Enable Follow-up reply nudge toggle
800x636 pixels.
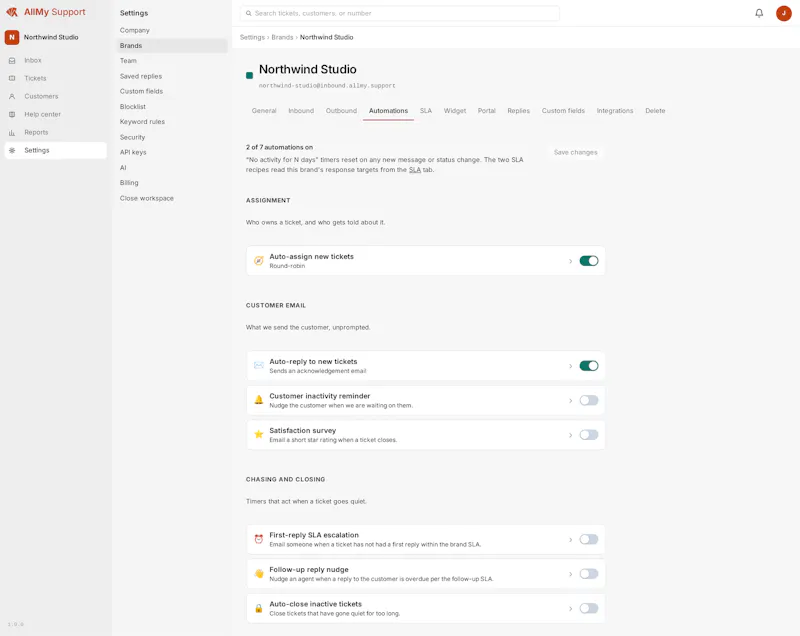tap(589, 574)
